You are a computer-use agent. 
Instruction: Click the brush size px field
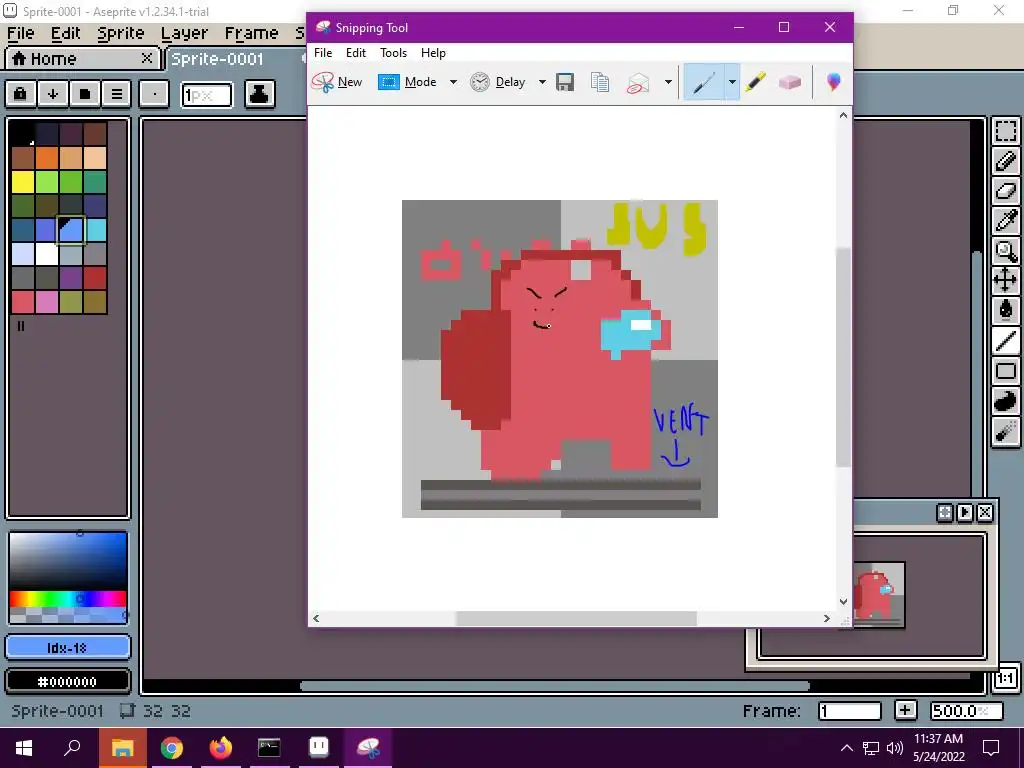206,95
